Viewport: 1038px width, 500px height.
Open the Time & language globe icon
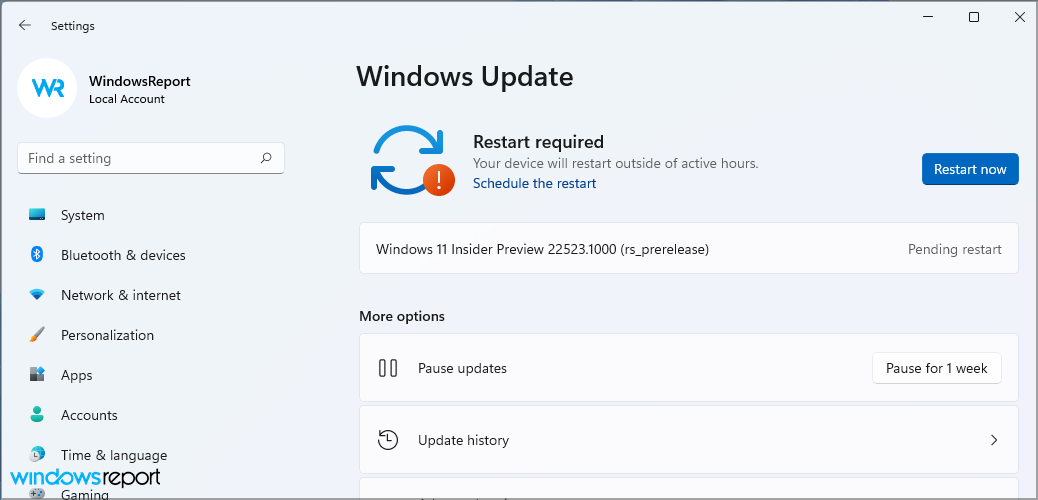(37, 454)
